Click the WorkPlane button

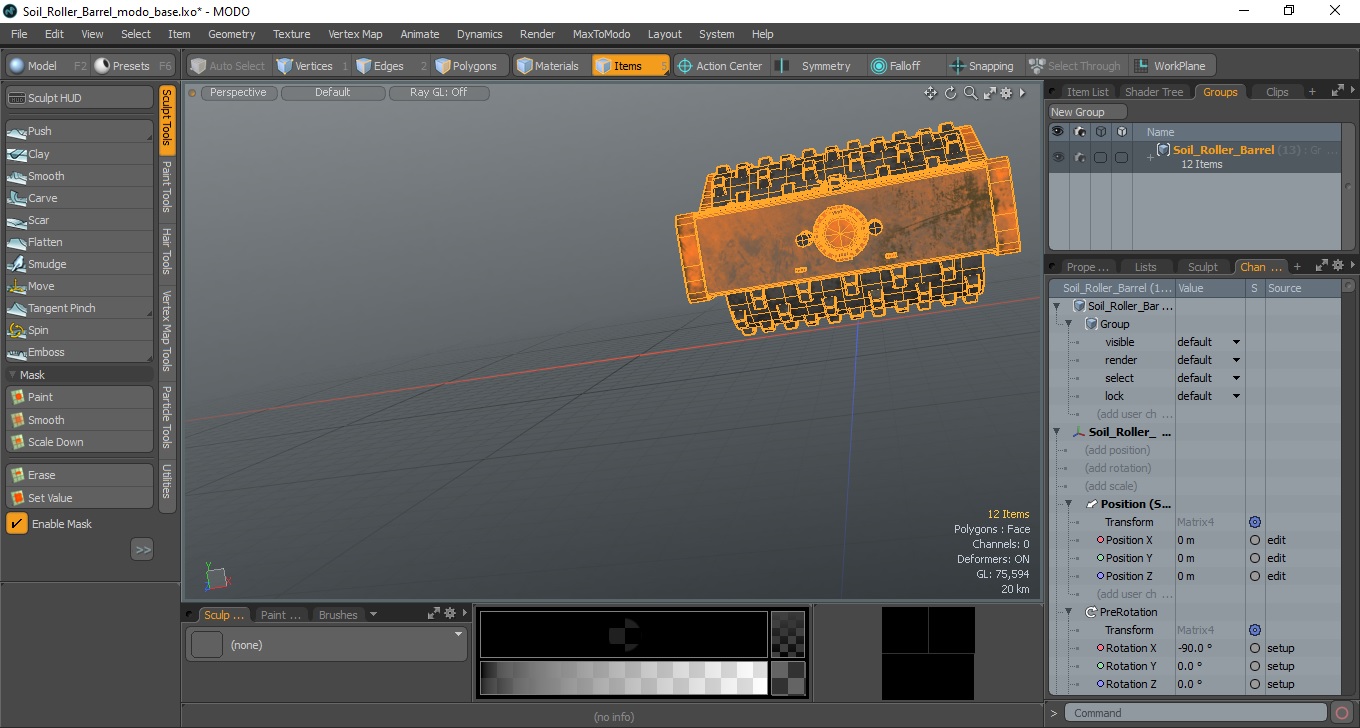1171,66
